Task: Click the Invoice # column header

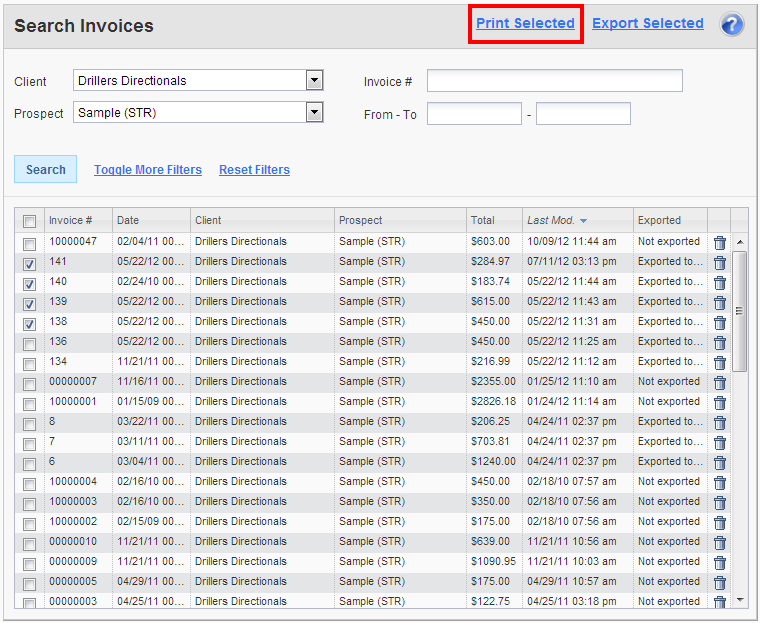Action: tap(71, 220)
